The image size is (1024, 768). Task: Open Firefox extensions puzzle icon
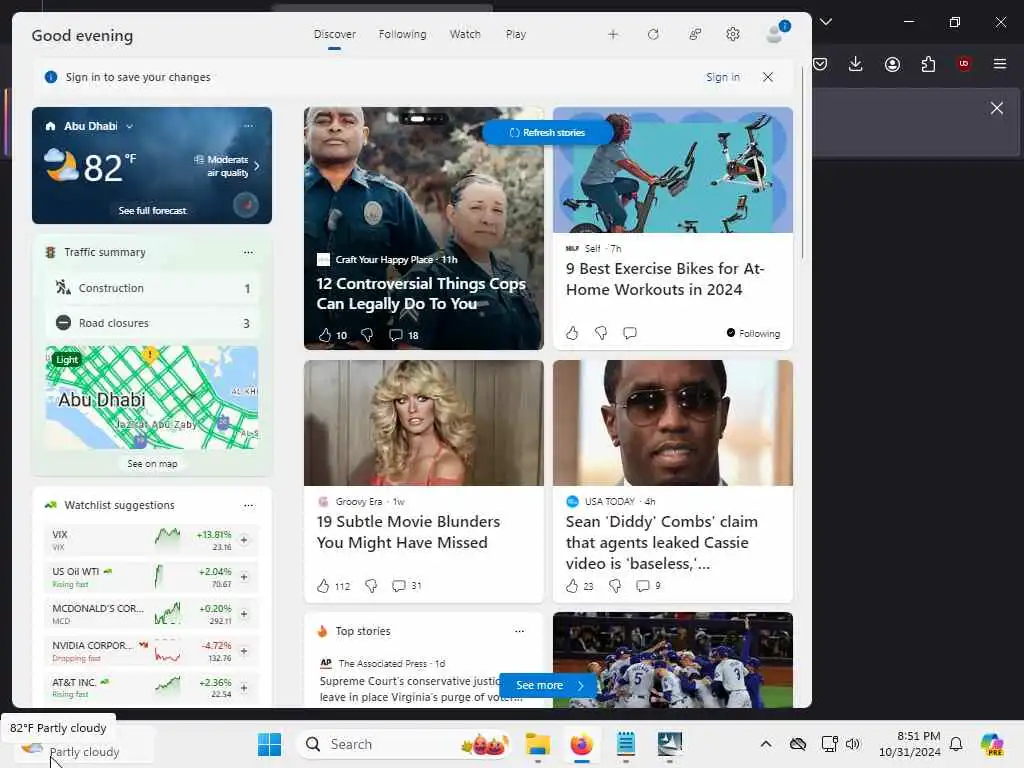tap(928, 63)
